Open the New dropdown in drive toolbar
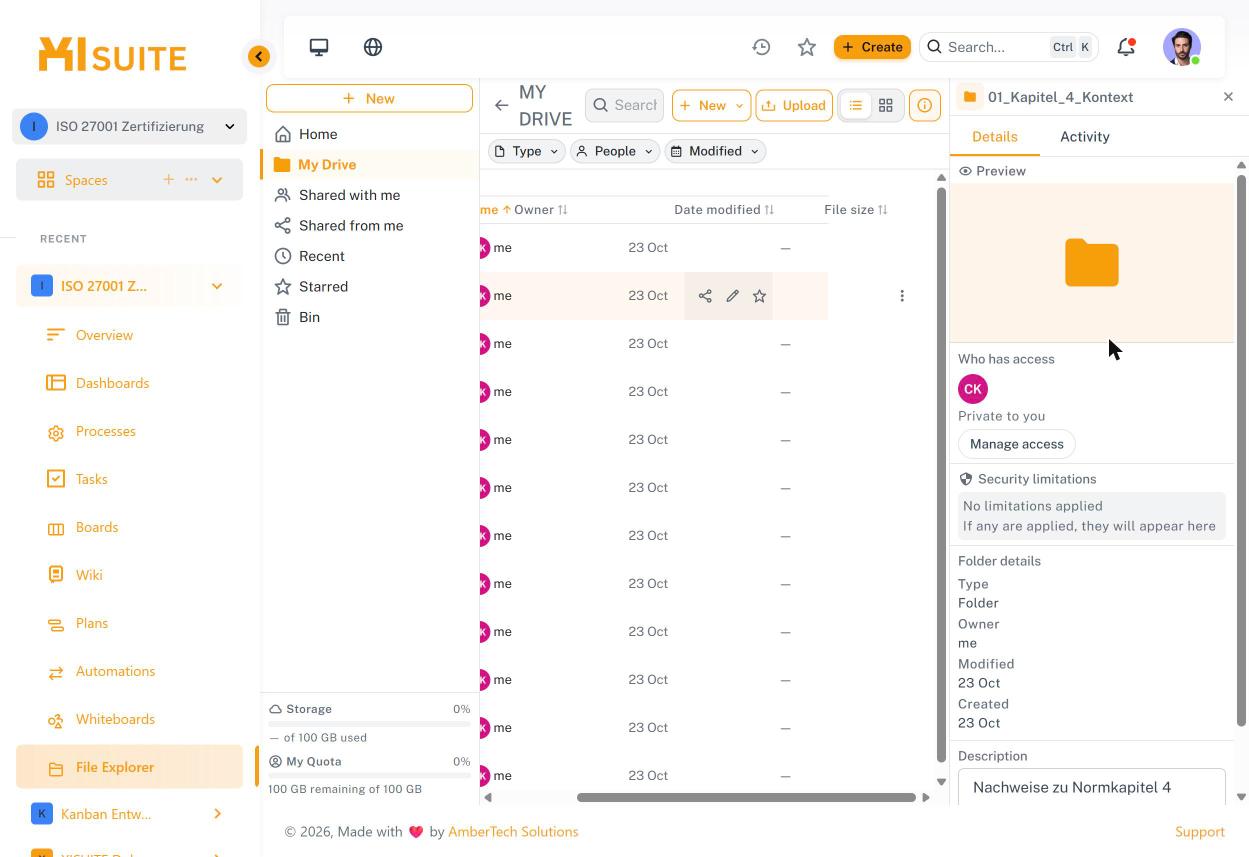Viewport: 1249px width, 857px height. pyautogui.click(x=711, y=105)
